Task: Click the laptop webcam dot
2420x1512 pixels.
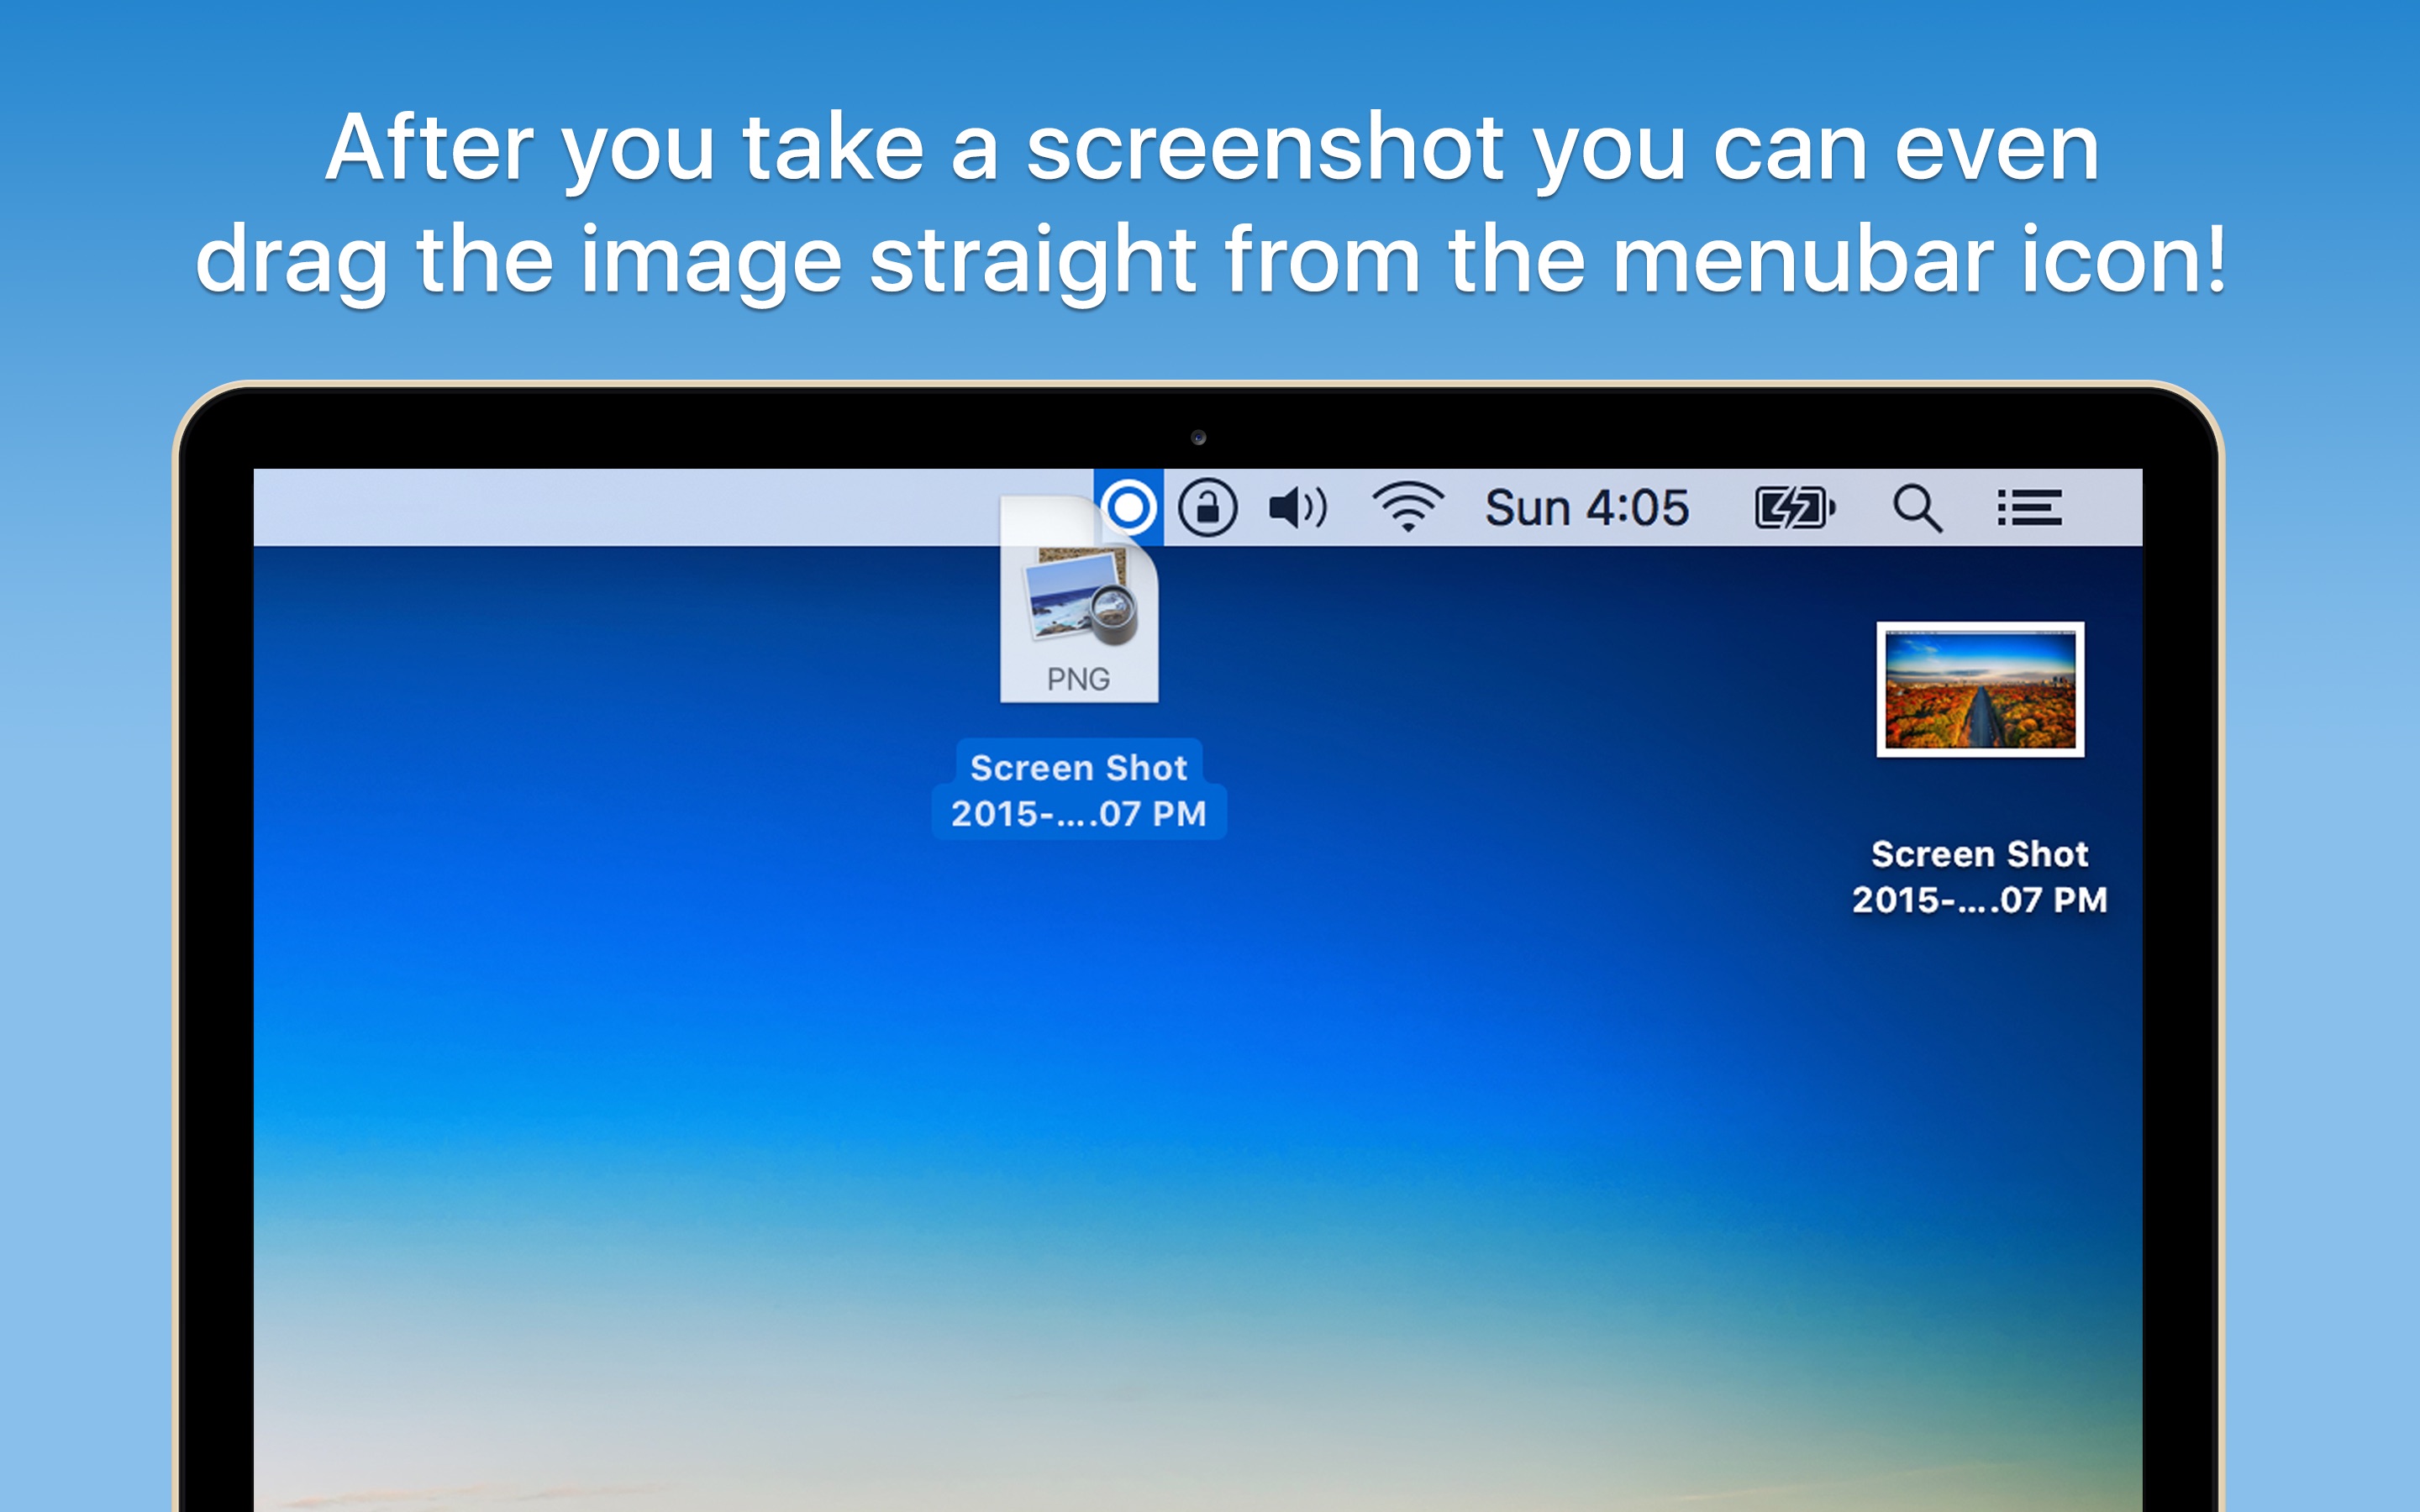Action: [1198, 437]
